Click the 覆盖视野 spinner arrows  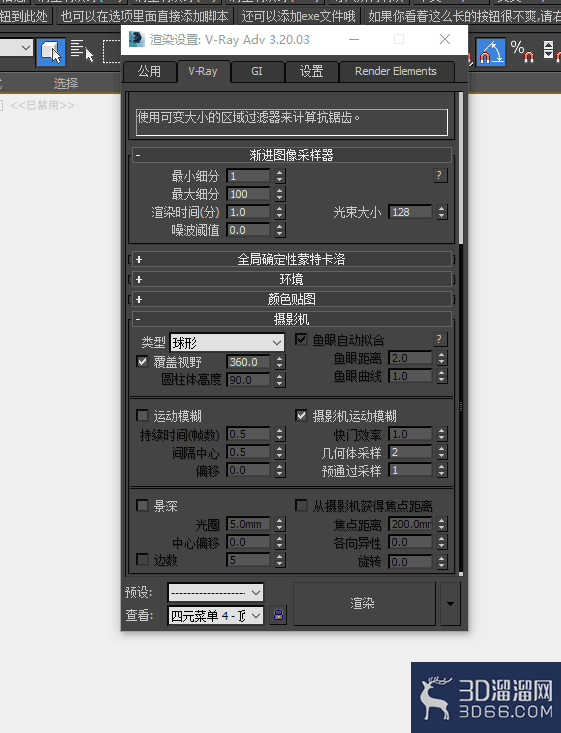click(280, 362)
